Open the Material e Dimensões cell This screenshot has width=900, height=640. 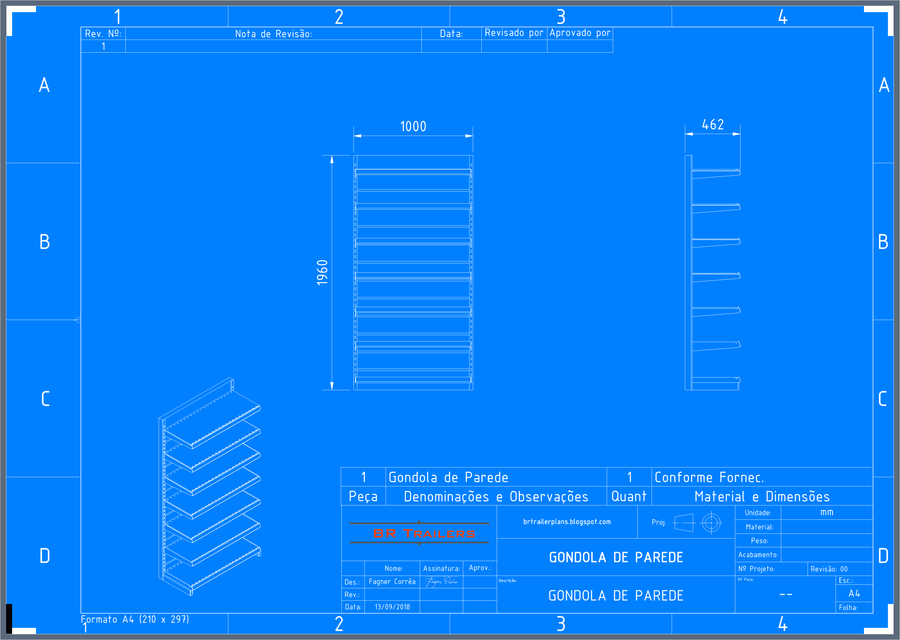point(764,496)
